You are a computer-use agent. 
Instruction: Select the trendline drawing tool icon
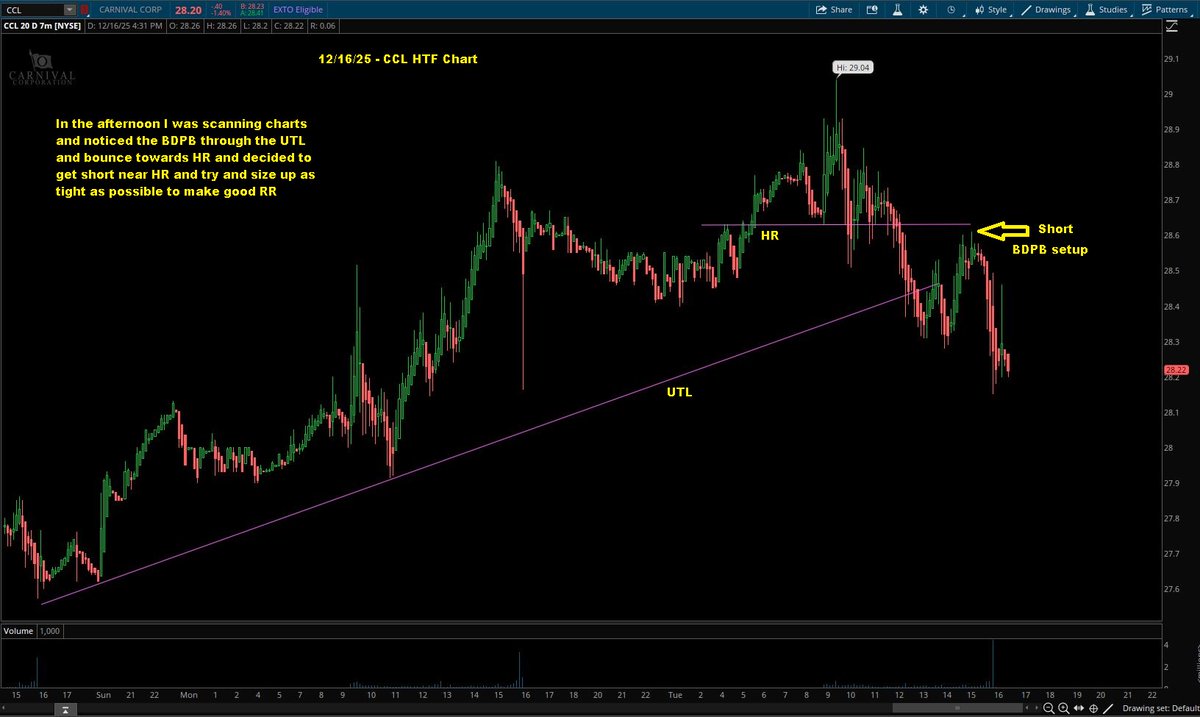pos(1108,708)
